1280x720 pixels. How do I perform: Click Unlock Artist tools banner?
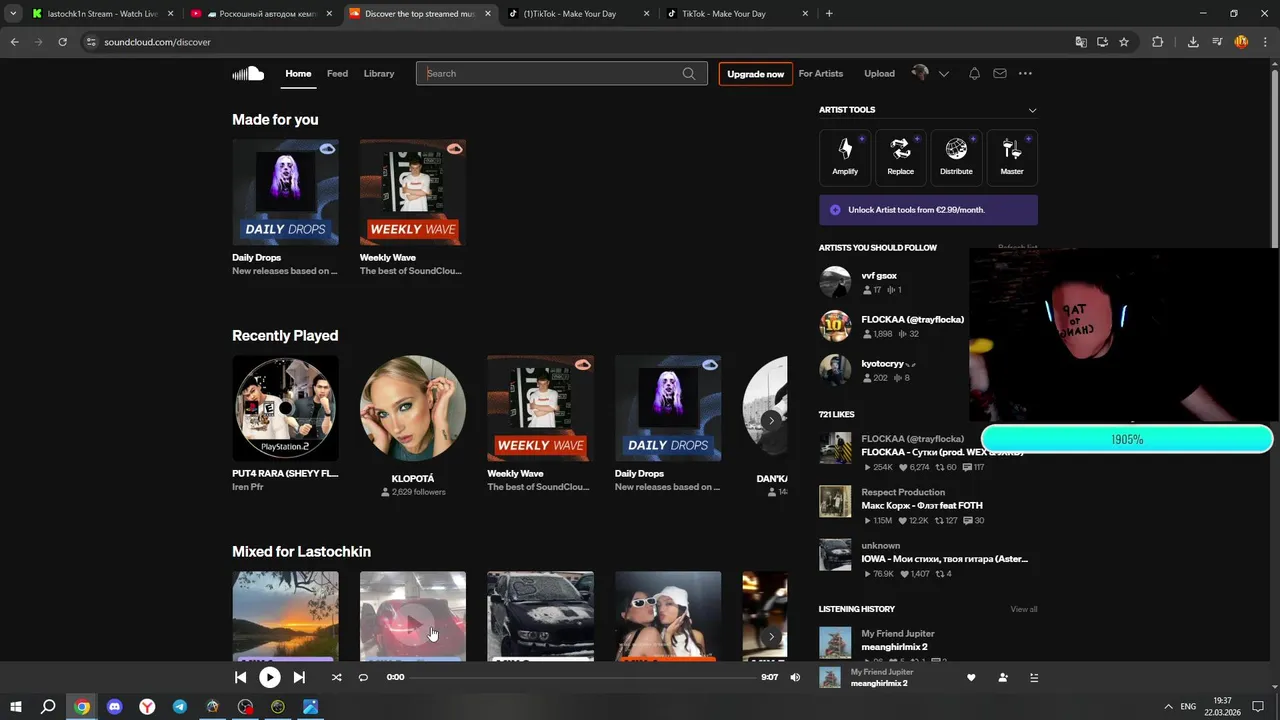tap(928, 210)
